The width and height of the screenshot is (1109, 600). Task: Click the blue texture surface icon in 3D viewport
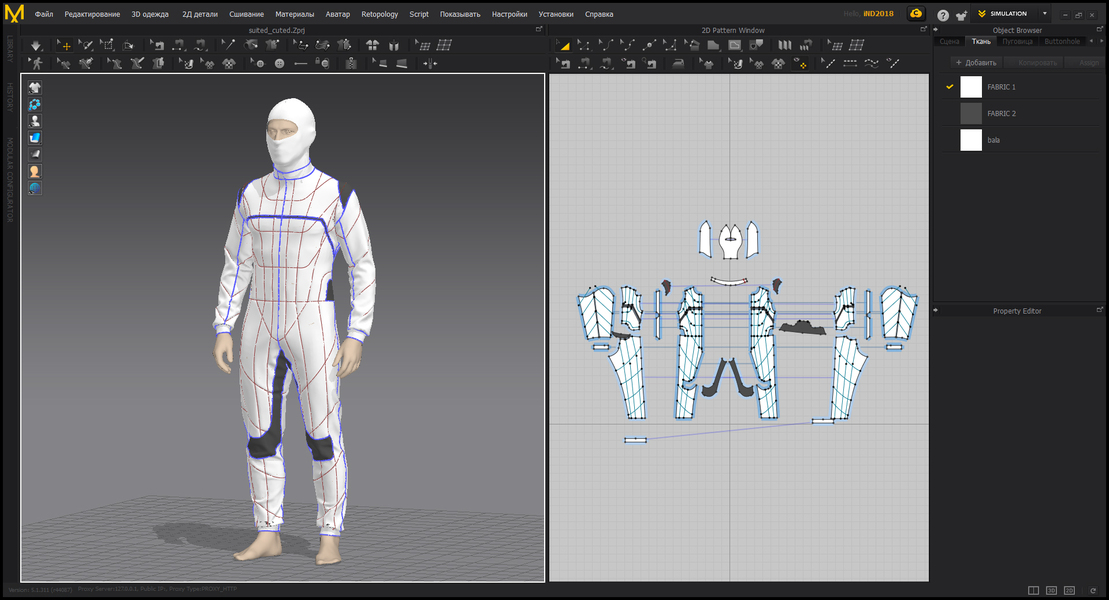coord(35,137)
